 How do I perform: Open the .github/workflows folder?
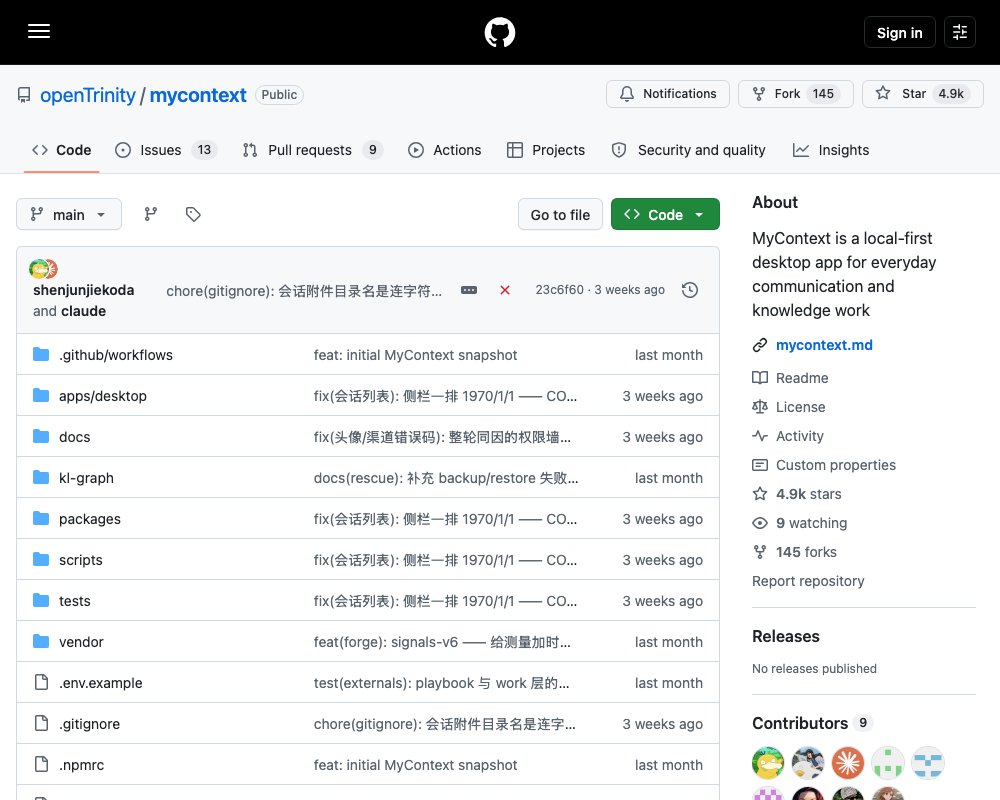tap(115, 355)
